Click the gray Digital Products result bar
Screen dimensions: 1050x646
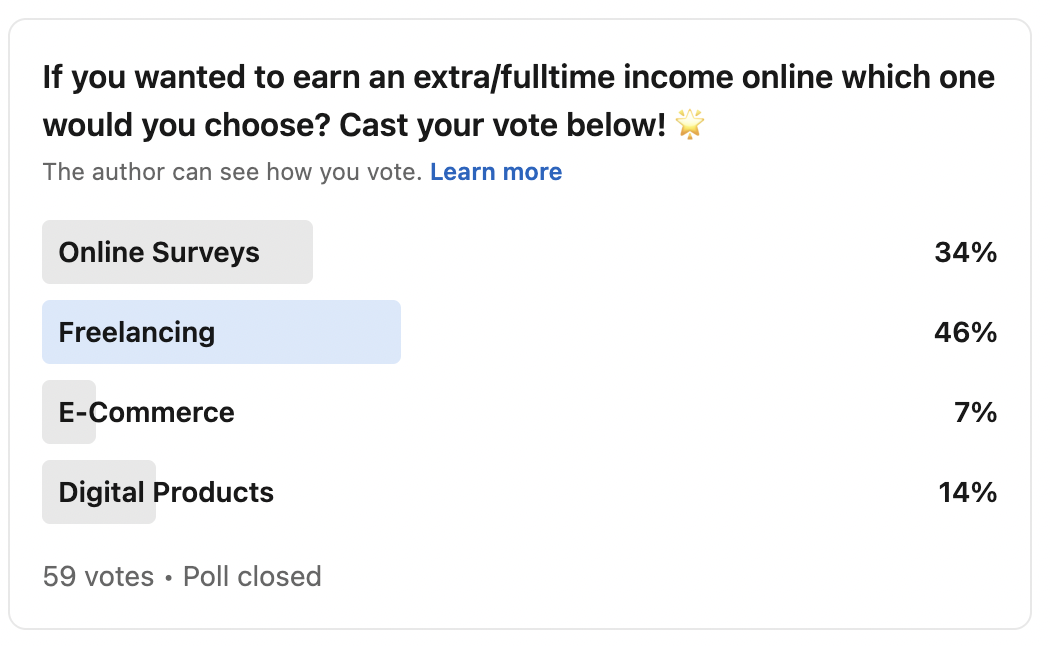99,492
